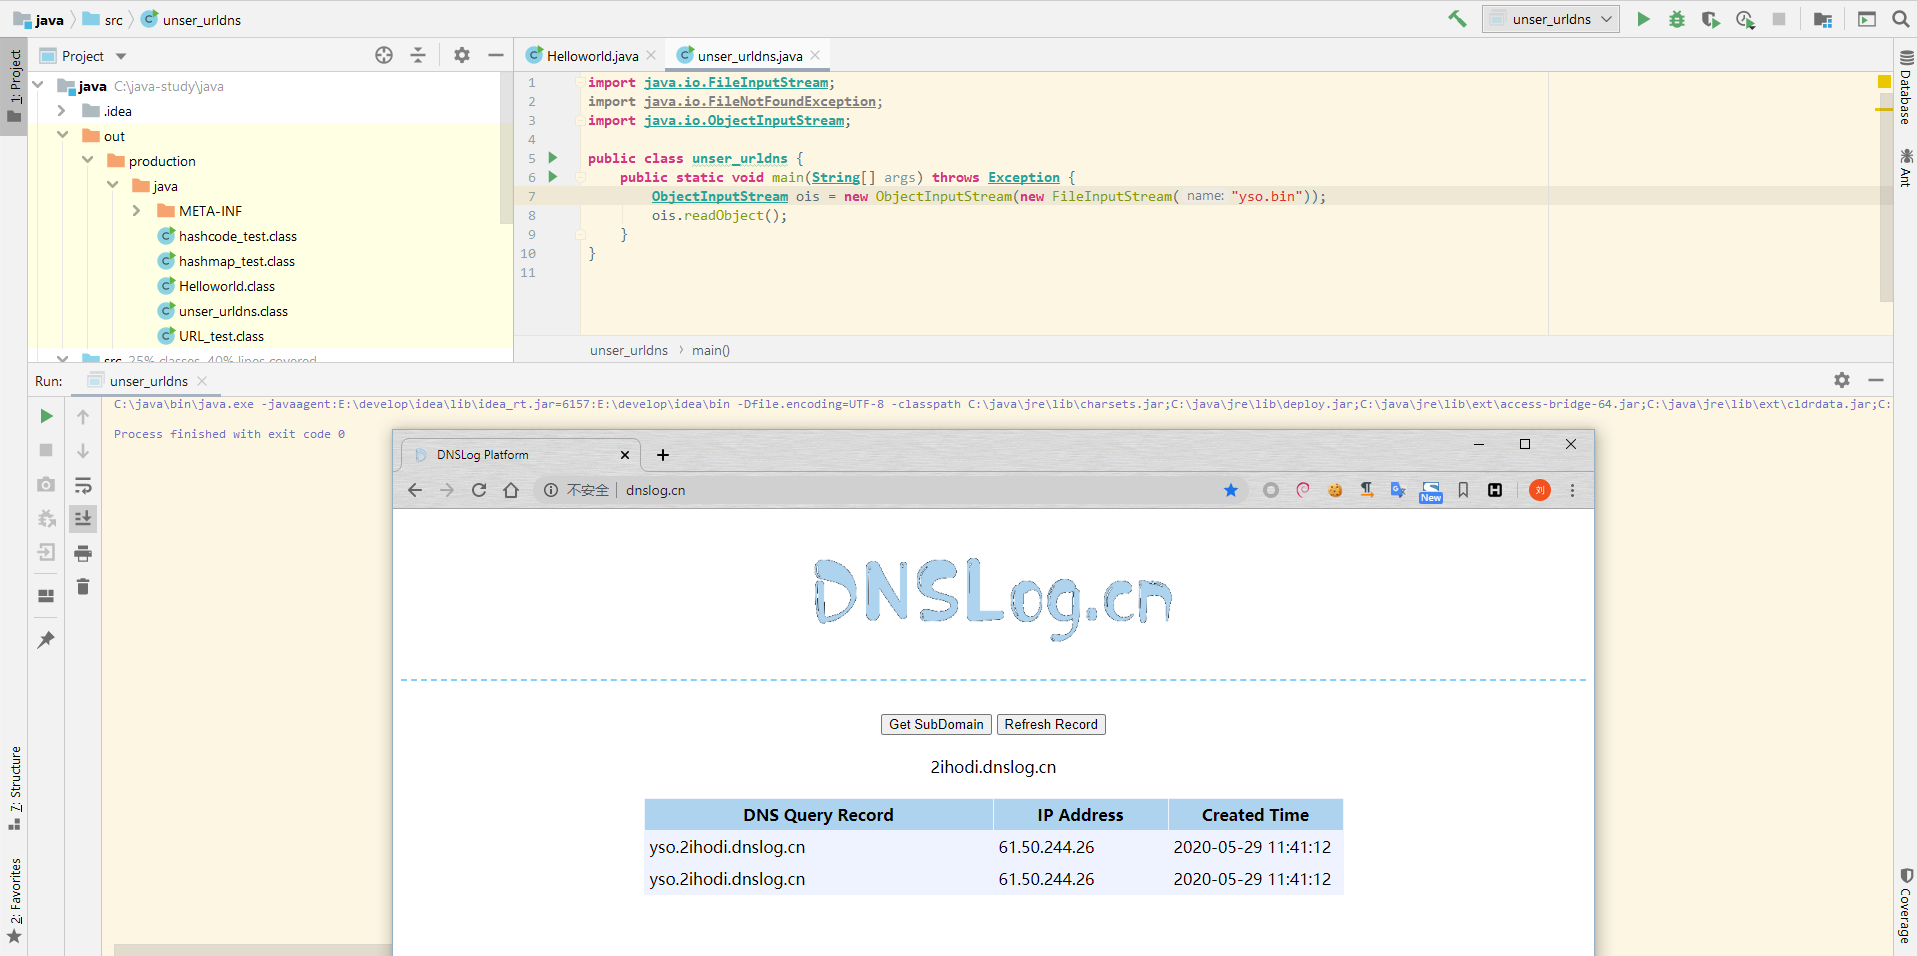Run with Coverage from top toolbar
Viewport: 1917px width, 956px height.
pyautogui.click(x=1711, y=19)
